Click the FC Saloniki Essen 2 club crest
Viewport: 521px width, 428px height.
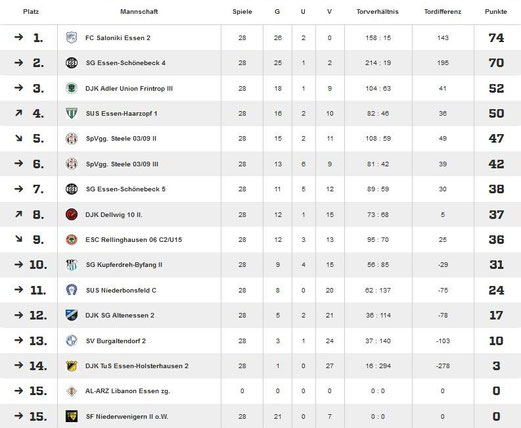click(x=71, y=37)
